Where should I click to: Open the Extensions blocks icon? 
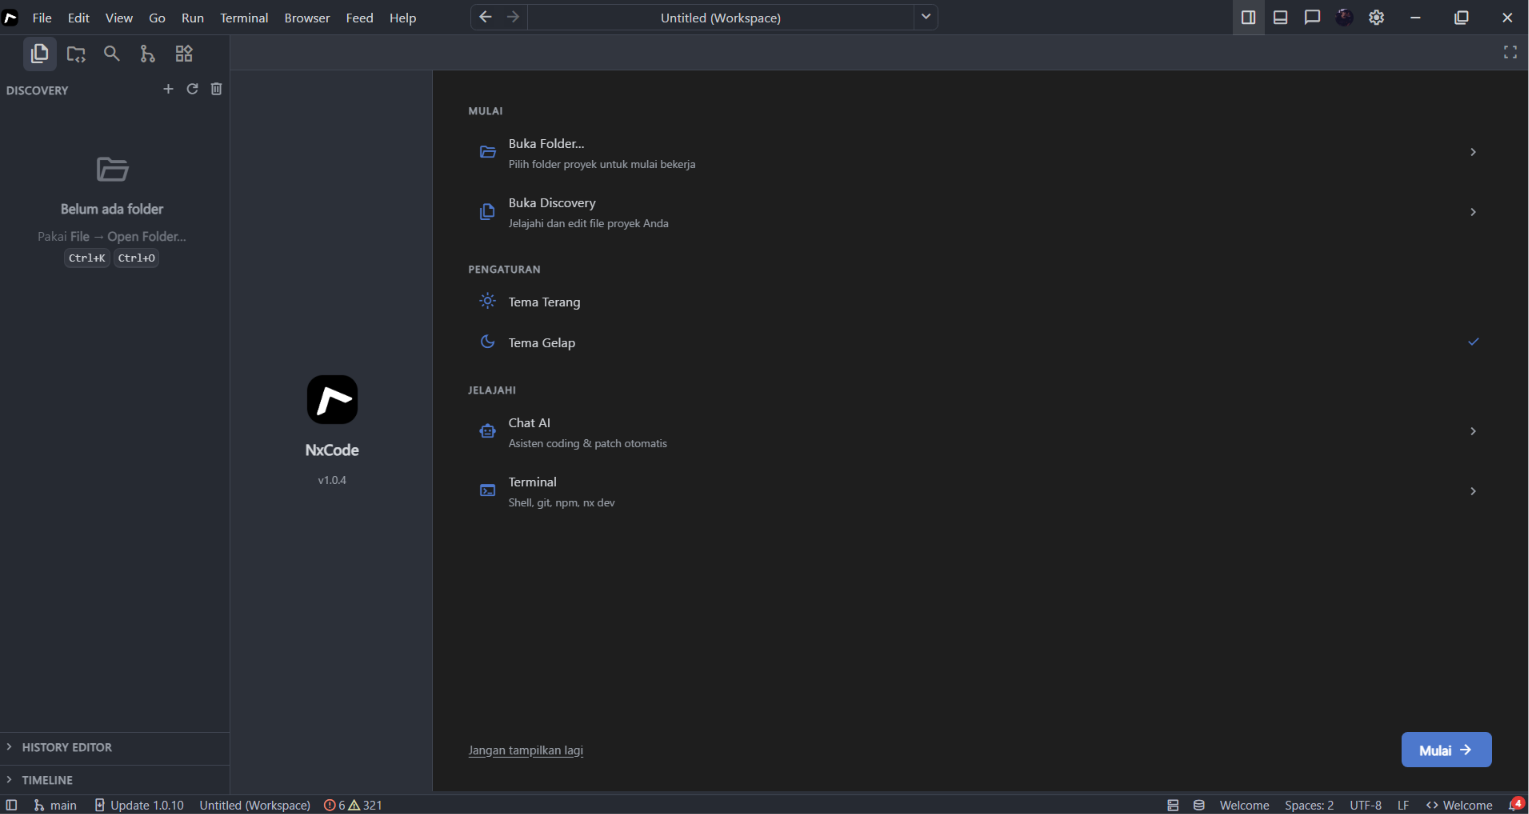pyautogui.click(x=184, y=54)
